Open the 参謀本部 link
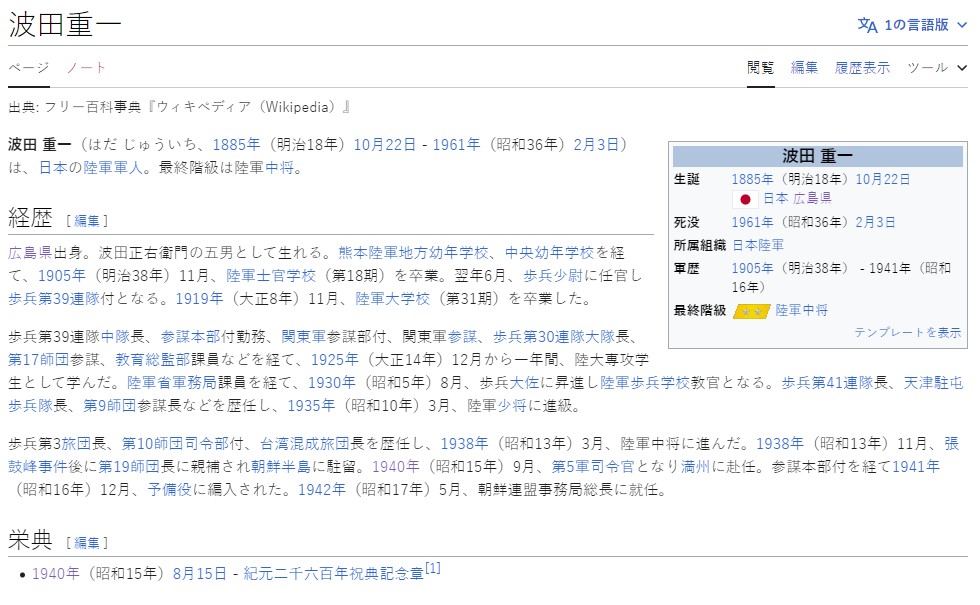Viewport: 980px width, 605px height. (x=191, y=337)
